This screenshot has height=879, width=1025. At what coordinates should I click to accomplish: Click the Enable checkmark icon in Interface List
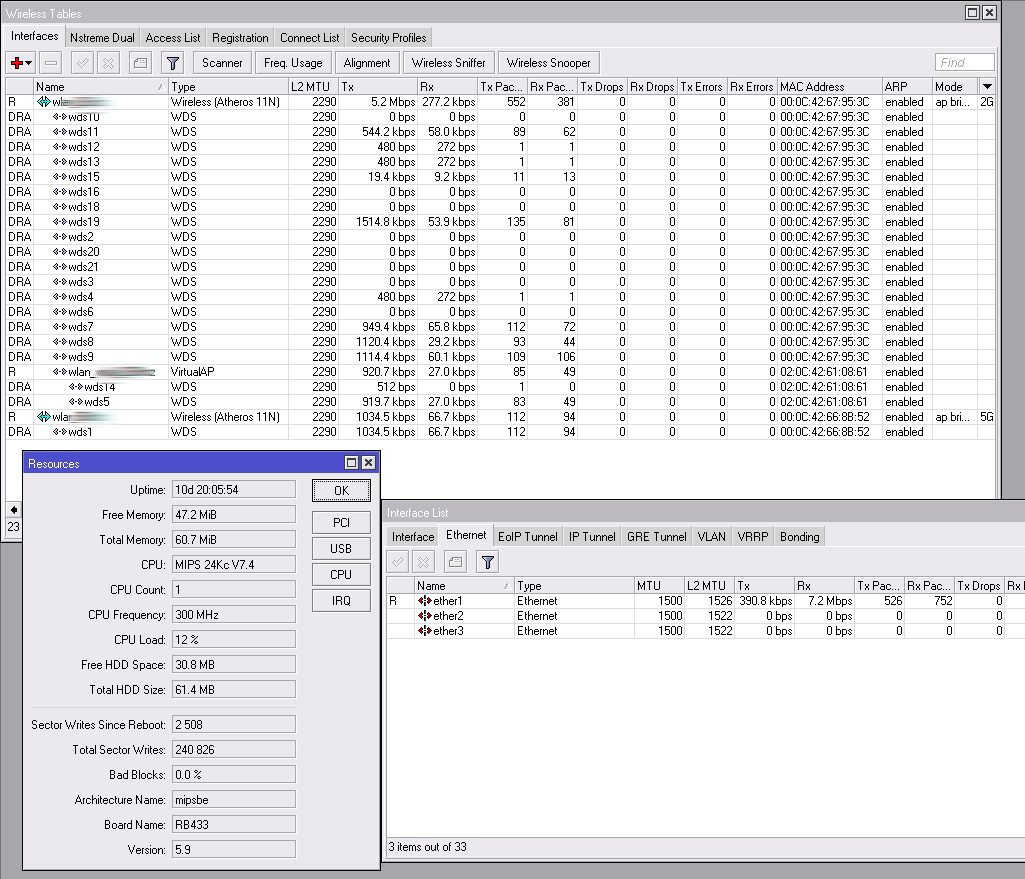[x=398, y=562]
